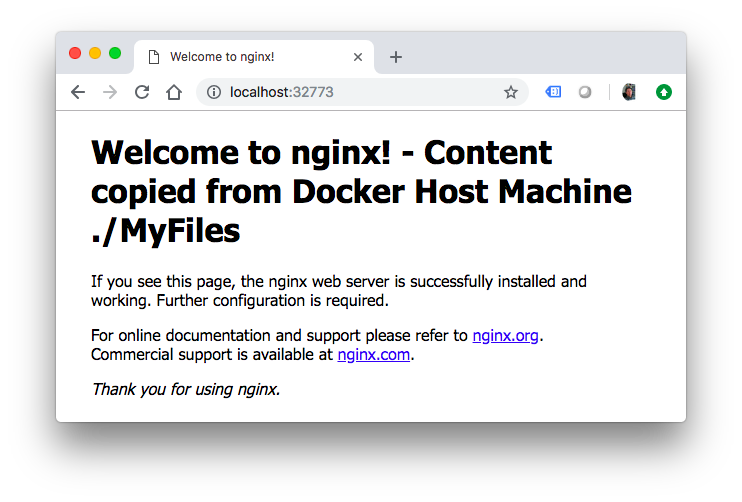View site information icon in address bar
Viewport: 742px width, 502px height.
point(214,92)
